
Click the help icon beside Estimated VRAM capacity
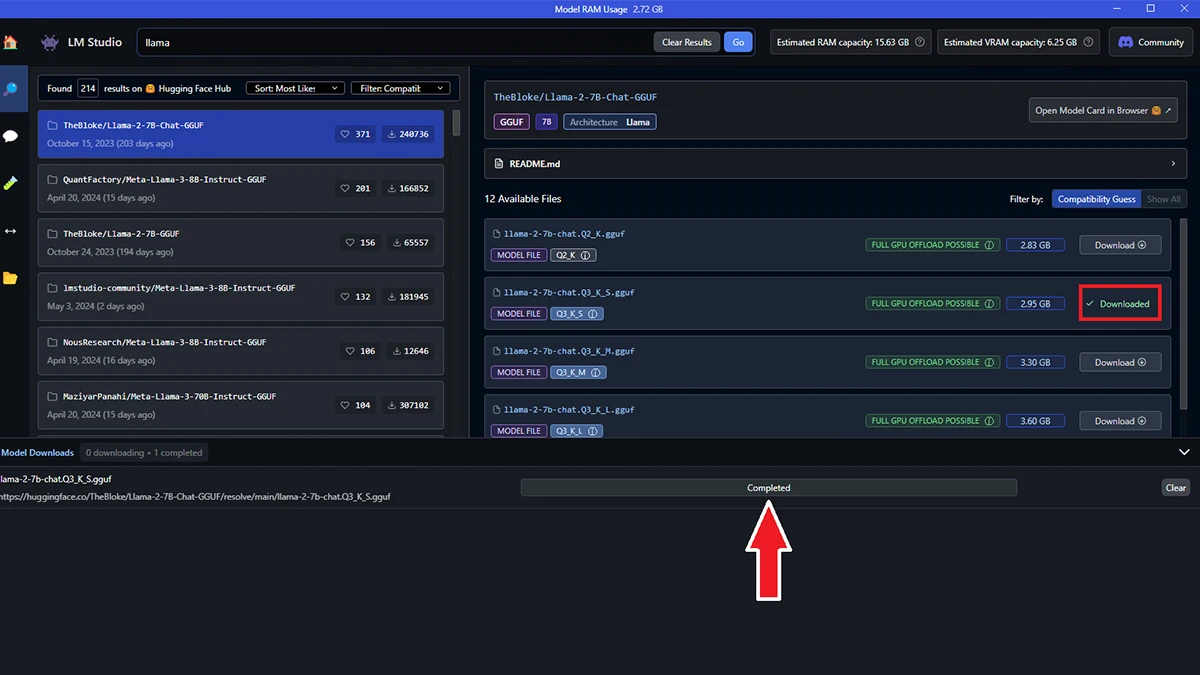tap(1089, 43)
